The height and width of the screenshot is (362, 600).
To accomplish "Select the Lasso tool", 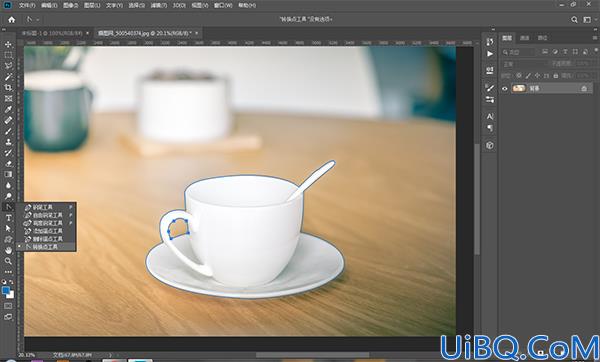I will [x=8, y=66].
